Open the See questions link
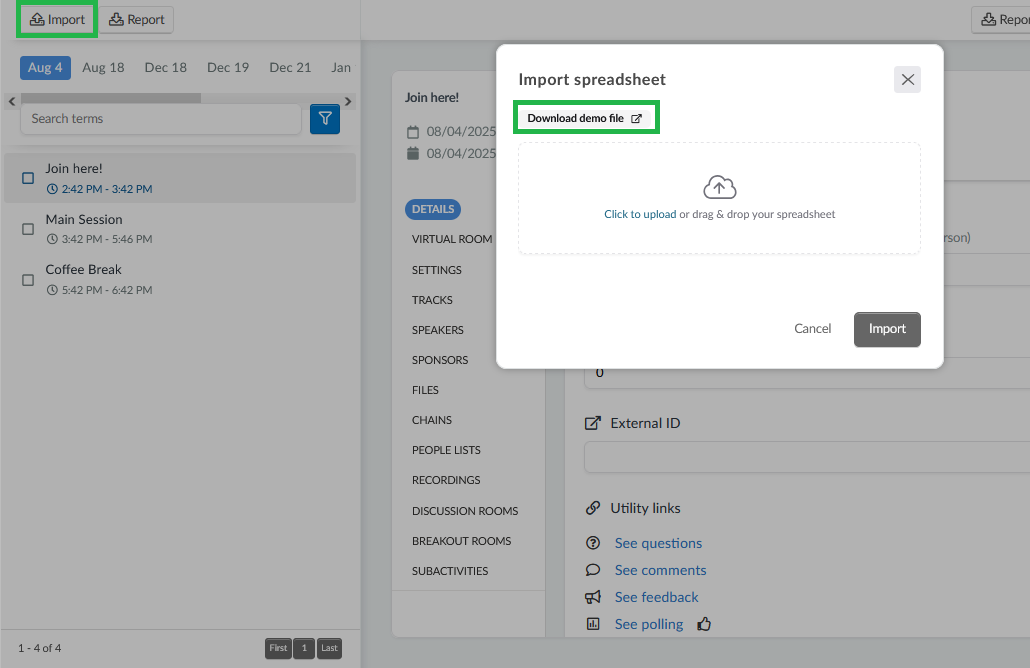Image resolution: width=1030 pixels, height=668 pixels. click(x=658, y=543)
